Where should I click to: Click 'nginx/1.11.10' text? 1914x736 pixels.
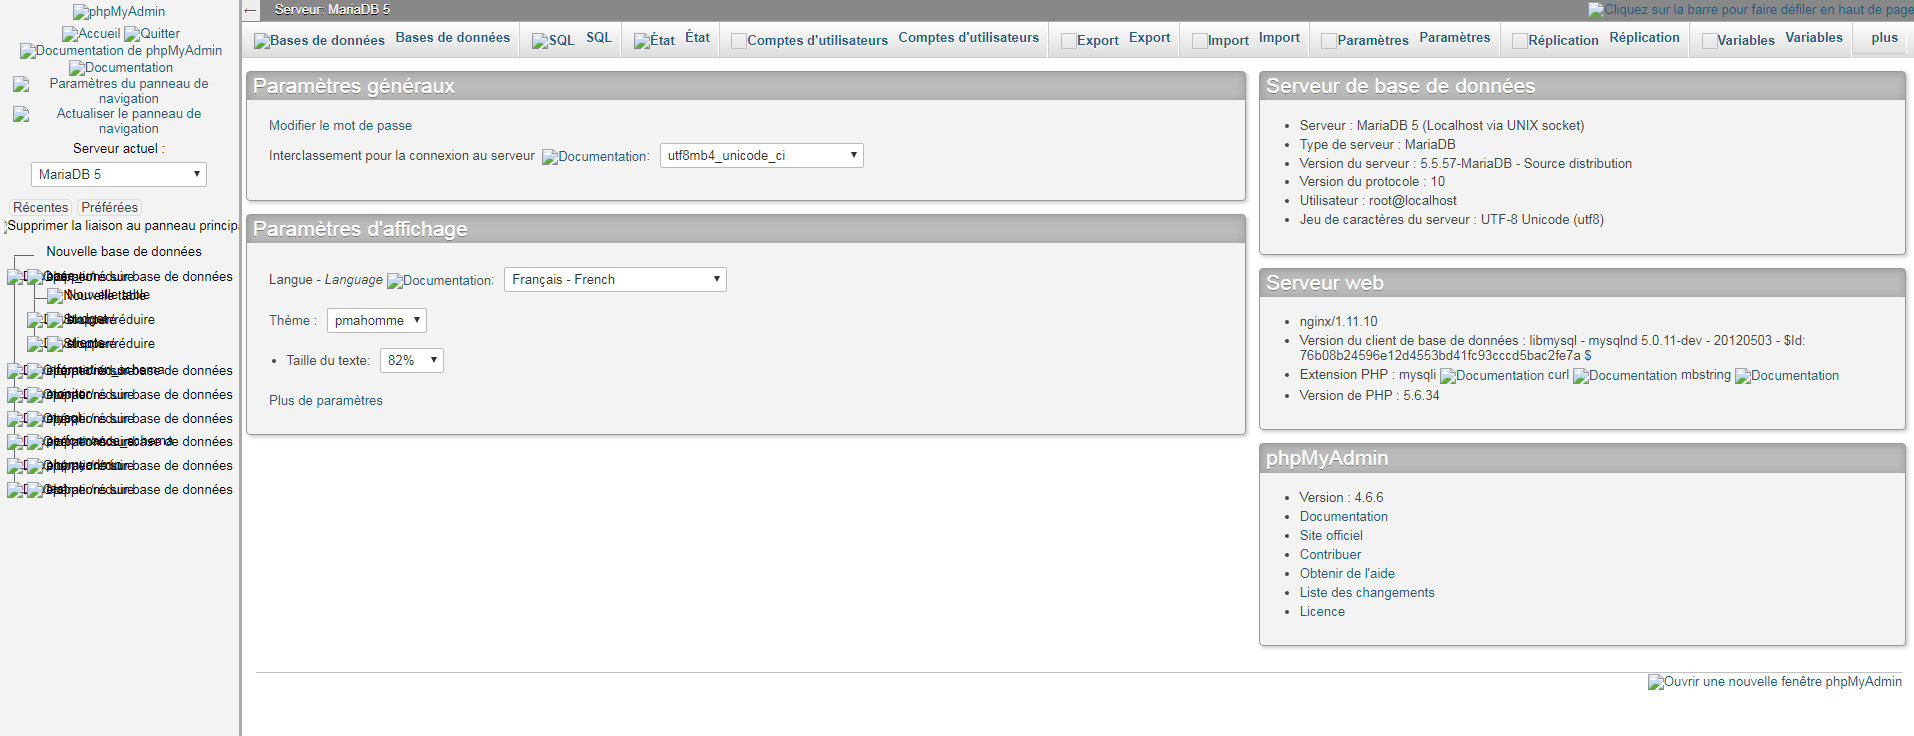click(x=1339, y=322)
